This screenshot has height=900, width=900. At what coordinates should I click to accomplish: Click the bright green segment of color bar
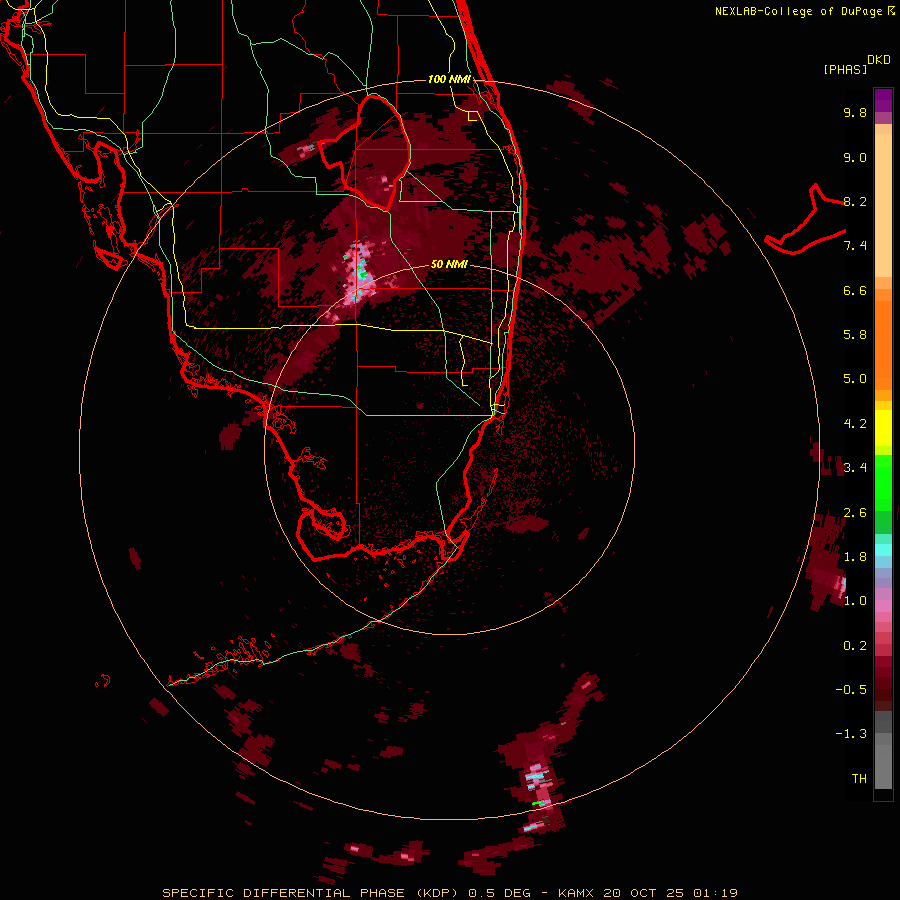883,481
